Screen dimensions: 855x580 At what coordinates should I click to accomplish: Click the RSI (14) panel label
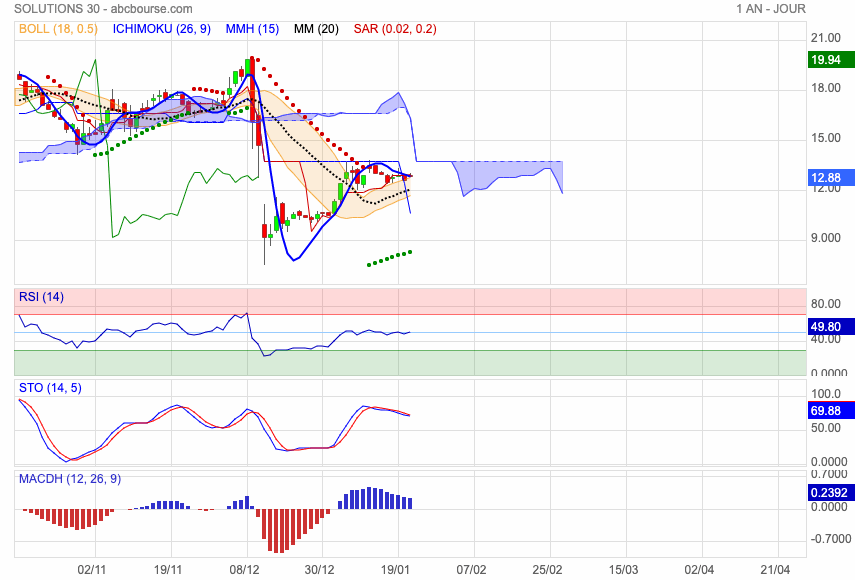point(41,297)
